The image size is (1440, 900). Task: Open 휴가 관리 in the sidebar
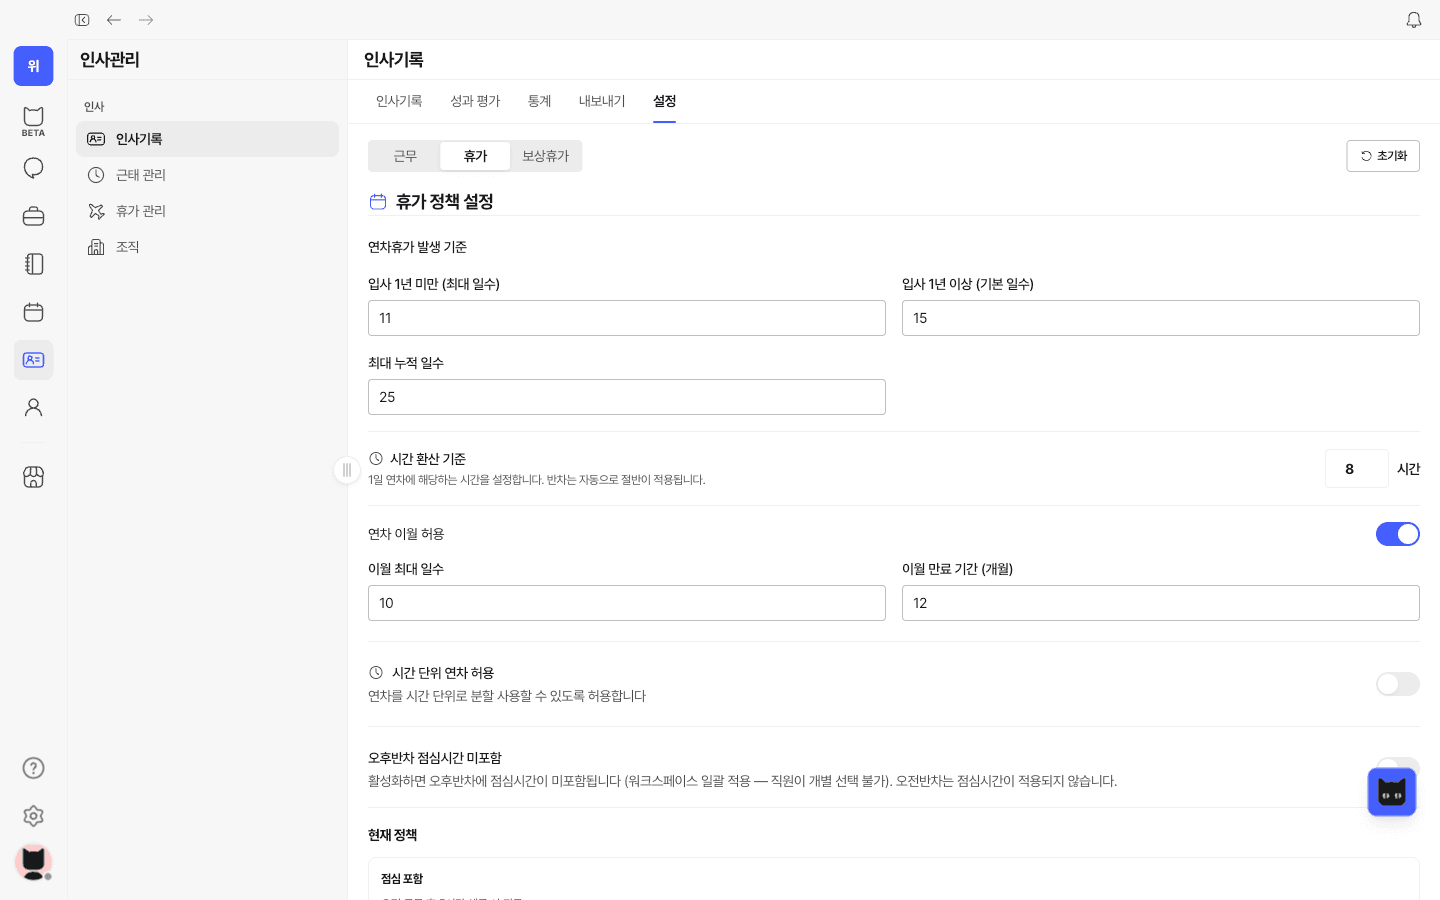pos(208,211)
